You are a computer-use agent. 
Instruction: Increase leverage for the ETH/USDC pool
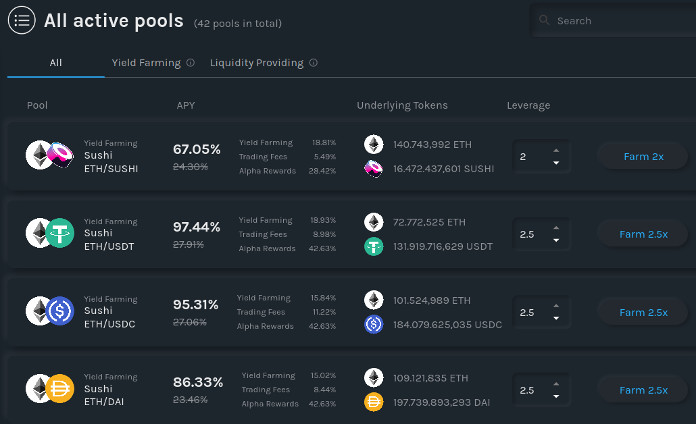tap(556, 306)
